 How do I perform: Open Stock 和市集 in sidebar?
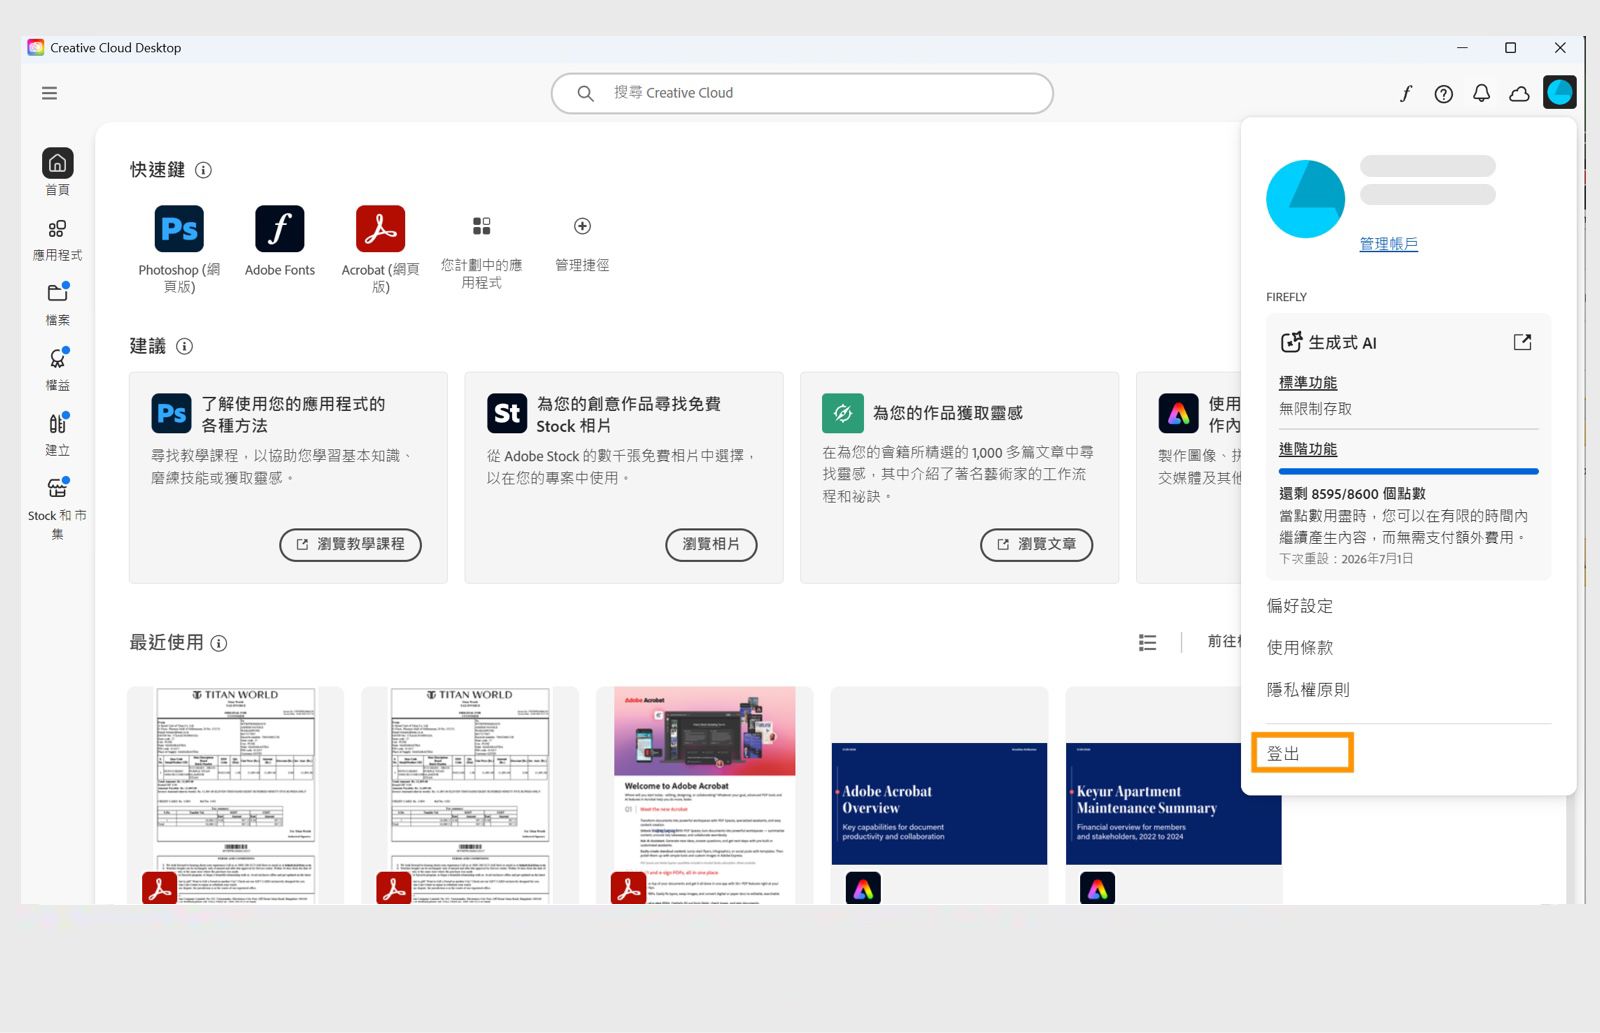tap(57, 508)
